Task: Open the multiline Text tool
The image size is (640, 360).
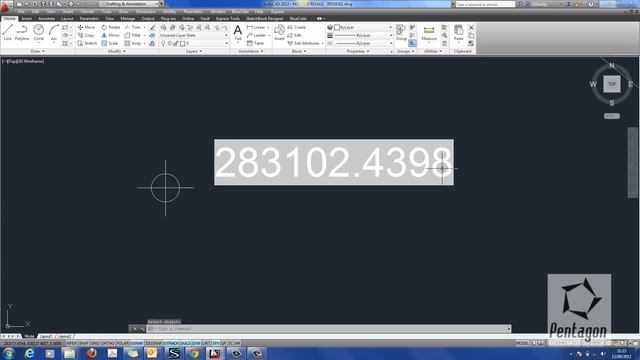Action: [x=238, y=33]
